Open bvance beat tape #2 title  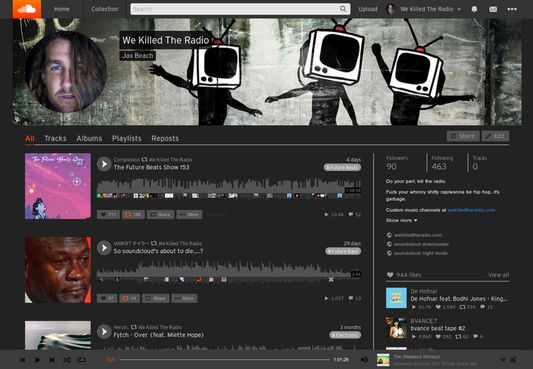[437, 328]
